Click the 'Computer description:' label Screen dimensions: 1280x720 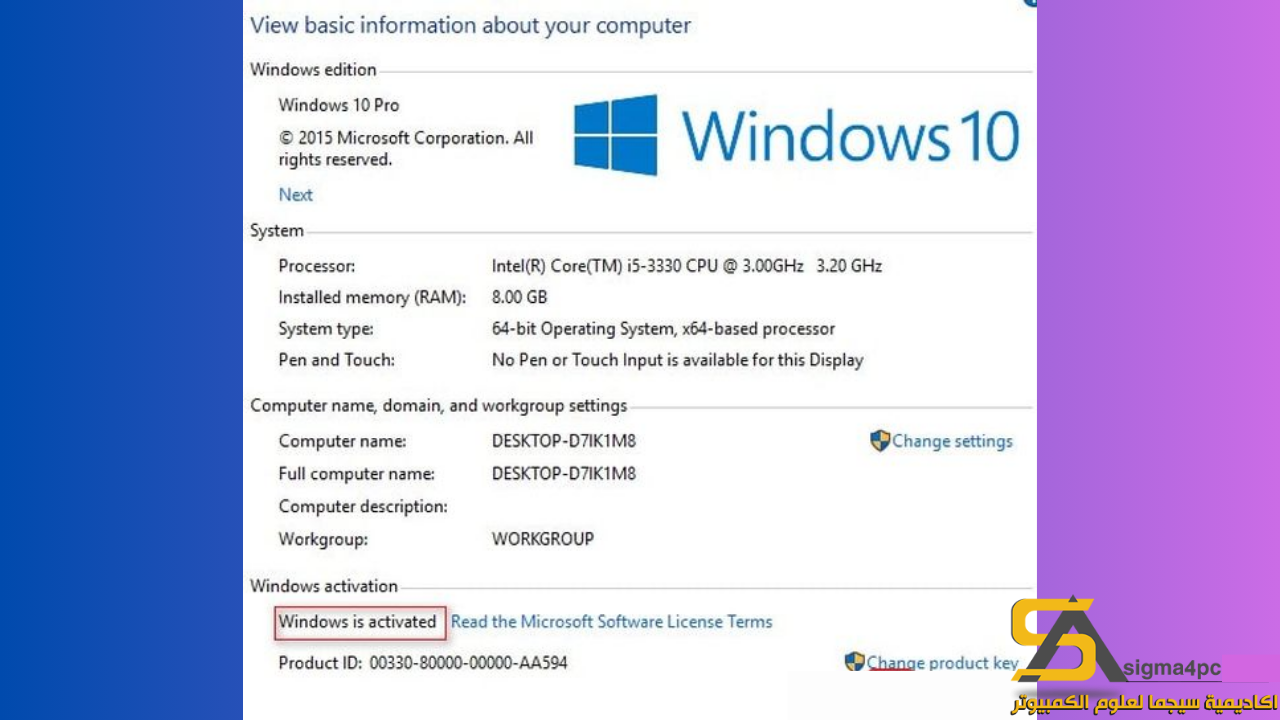coord(363,506)
